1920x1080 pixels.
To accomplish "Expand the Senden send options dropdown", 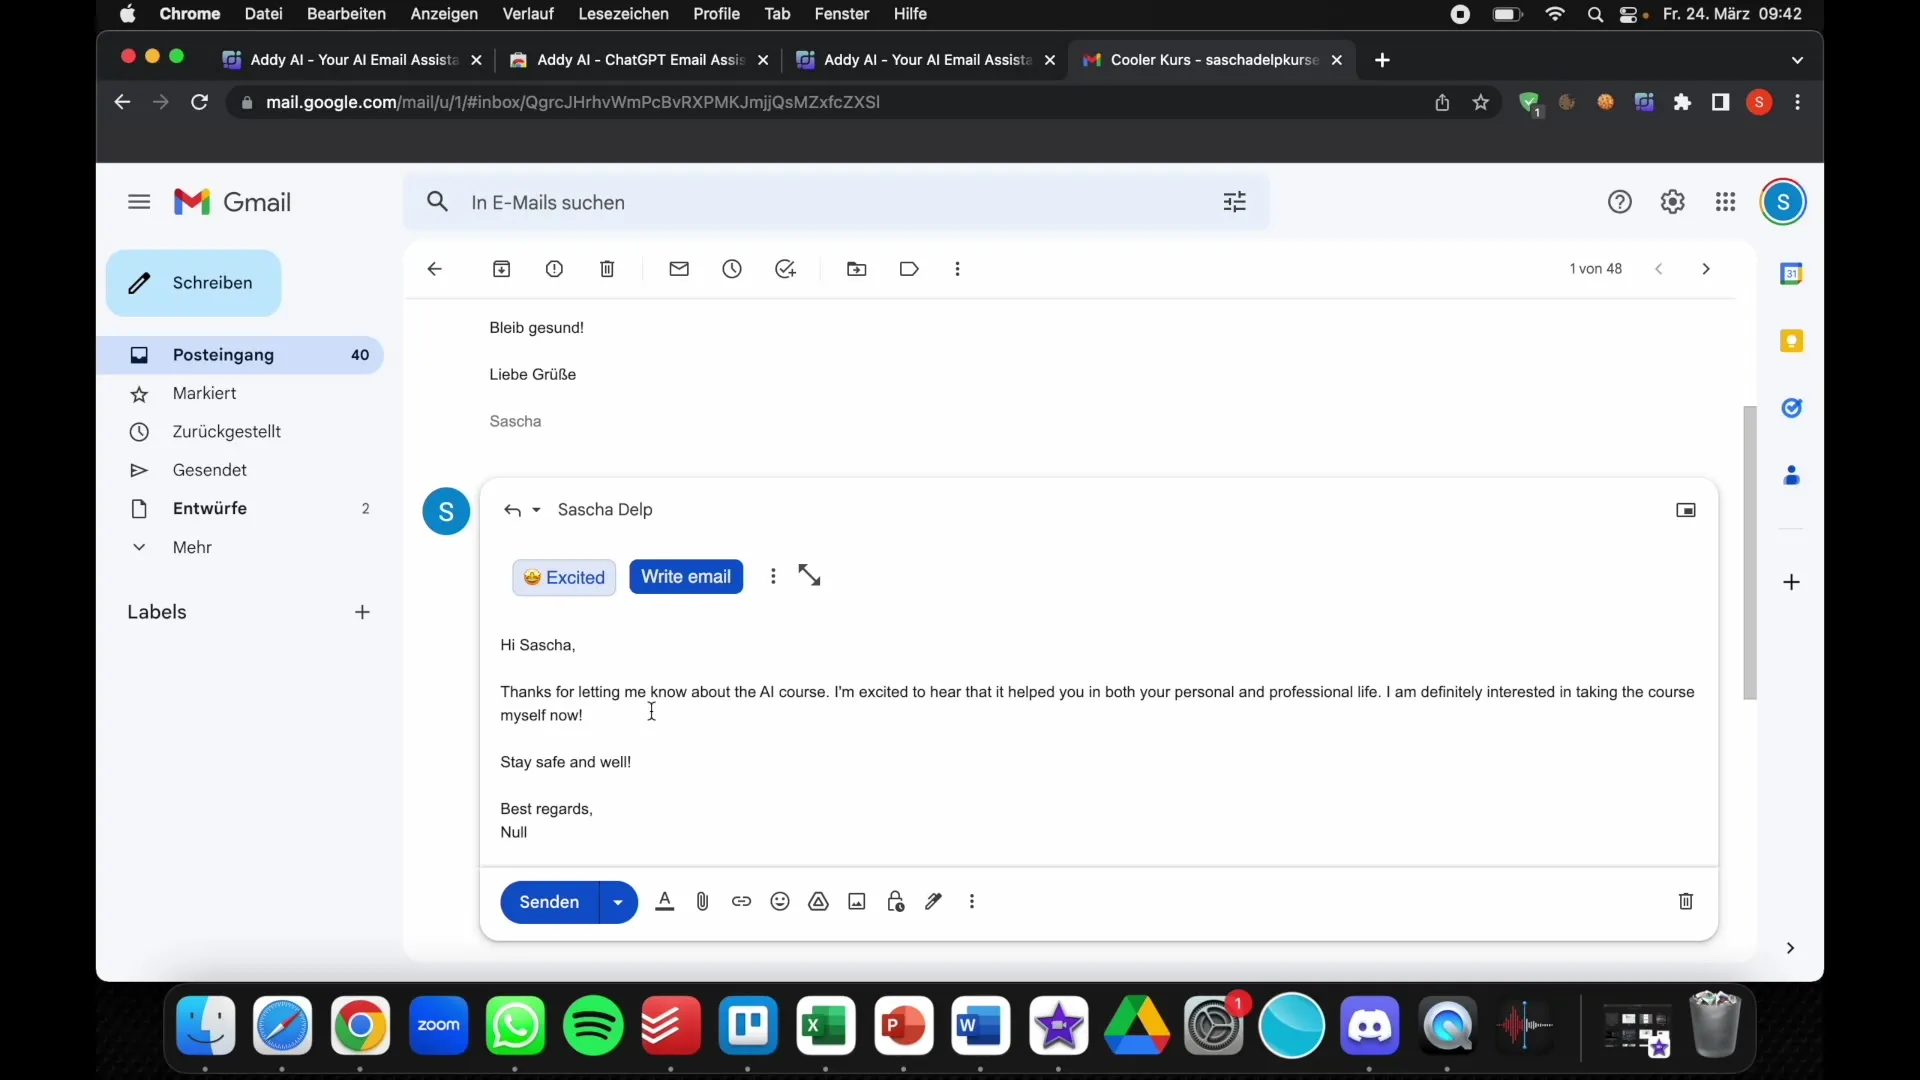I will pyautogui.click(x=616, y=902).
